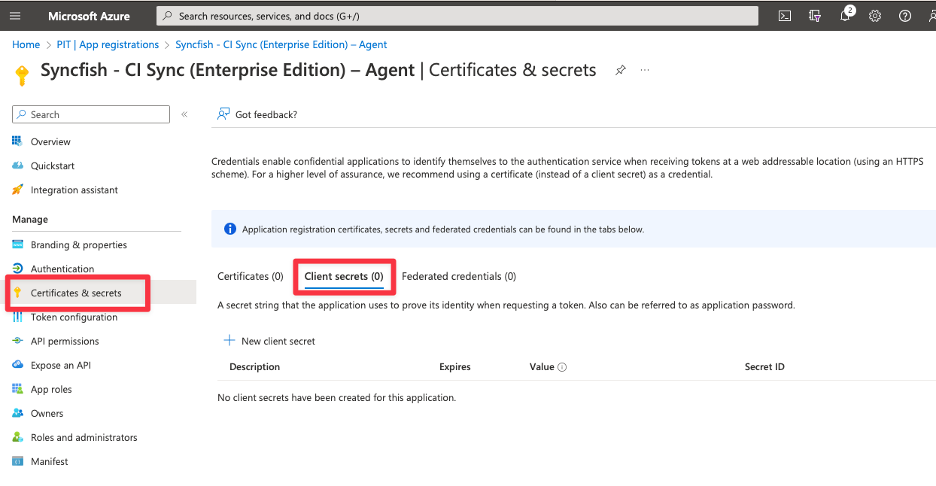Go to Home breadcrumb
The height and width of the screenshot is (486, 936).
(26, 45)
